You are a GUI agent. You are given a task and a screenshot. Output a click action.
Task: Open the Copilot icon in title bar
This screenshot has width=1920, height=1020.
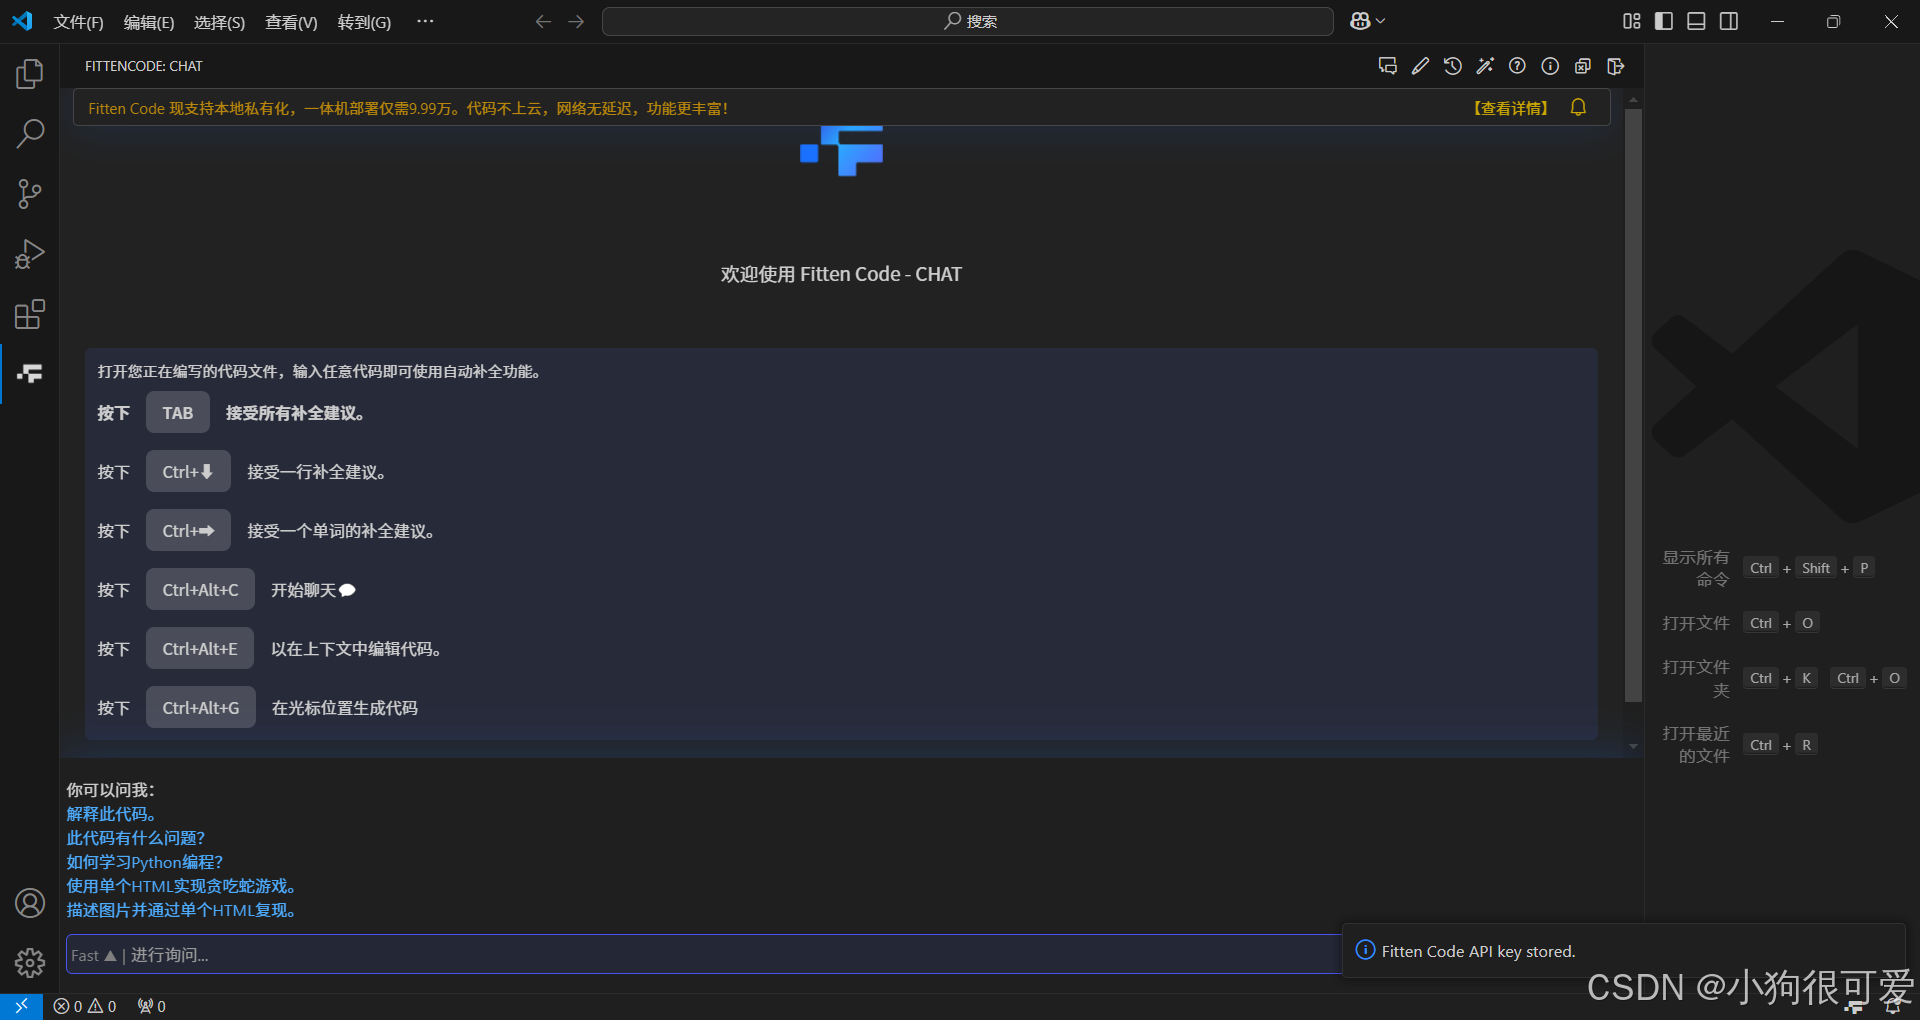pos(1360,21)
